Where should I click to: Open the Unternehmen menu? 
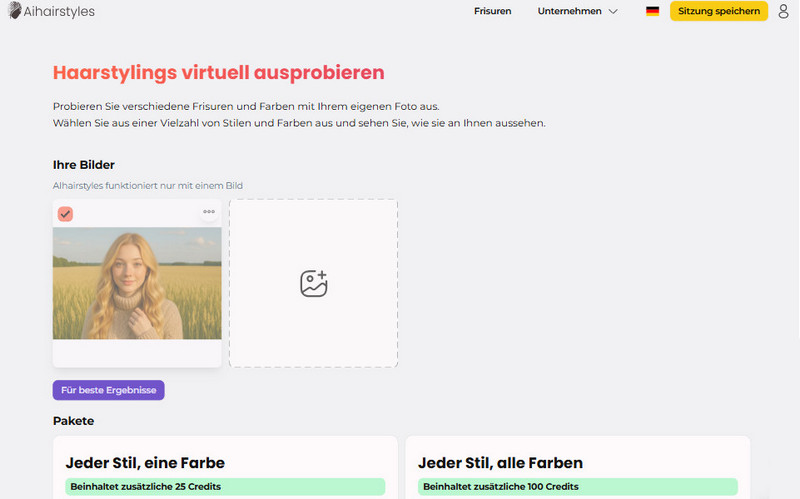tap(569, 11)
